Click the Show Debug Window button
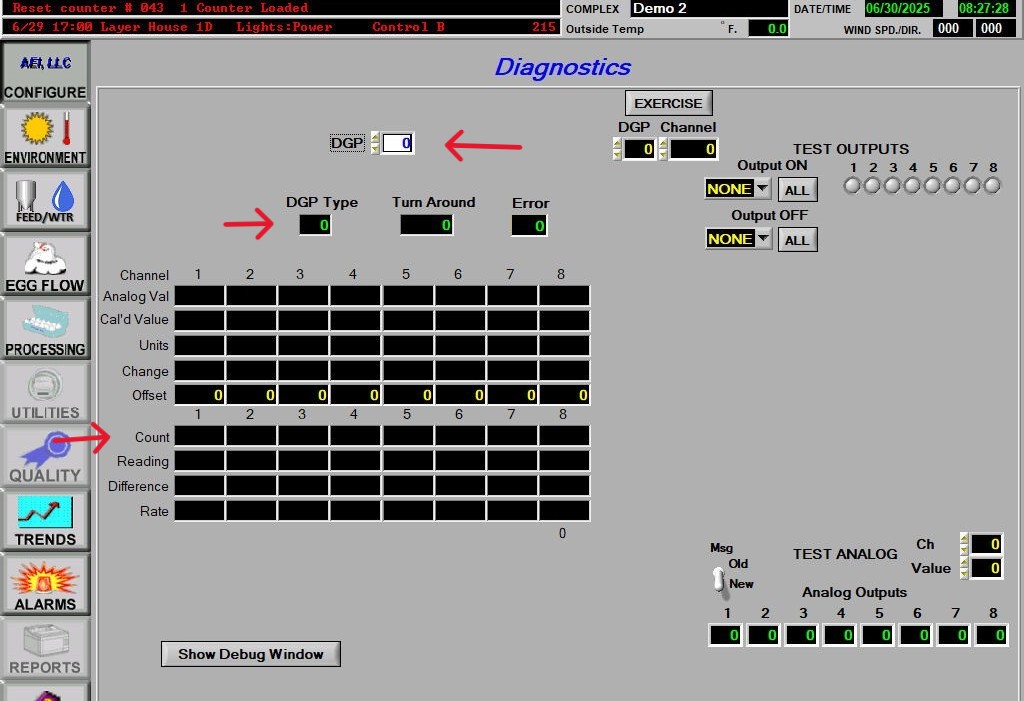 251,654
